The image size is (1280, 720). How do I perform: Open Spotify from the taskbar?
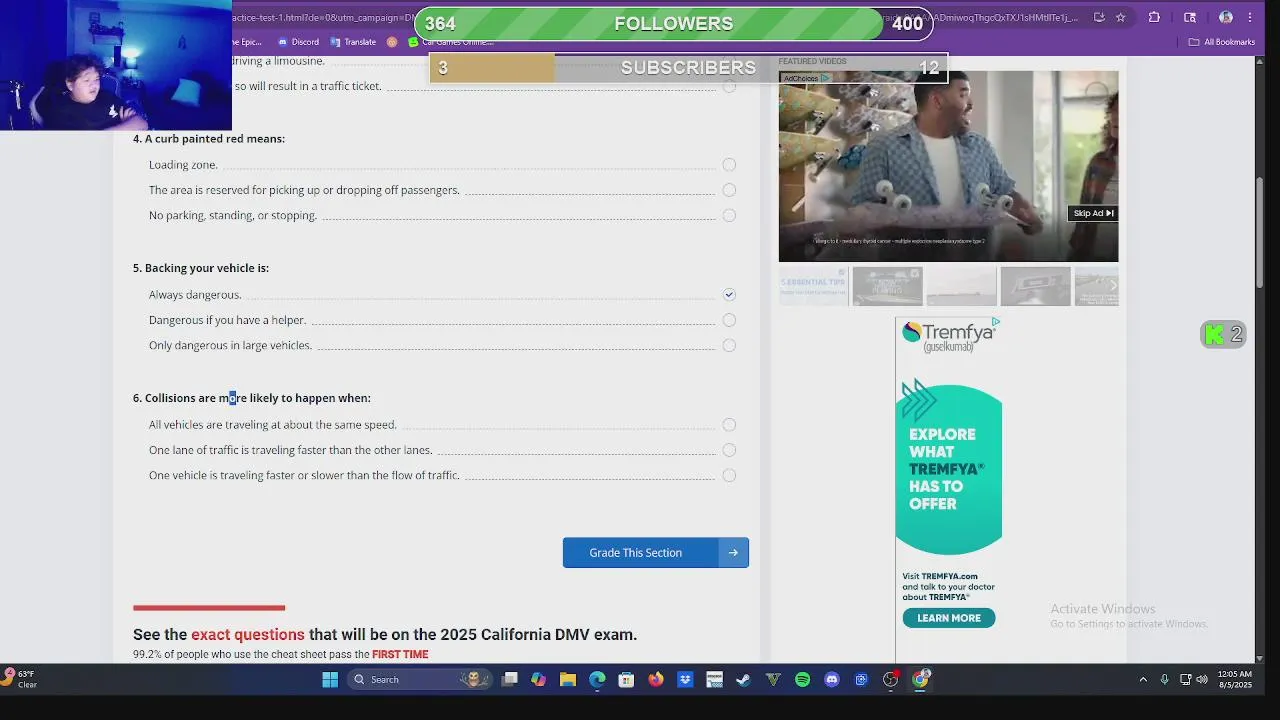tap(802, 680)
